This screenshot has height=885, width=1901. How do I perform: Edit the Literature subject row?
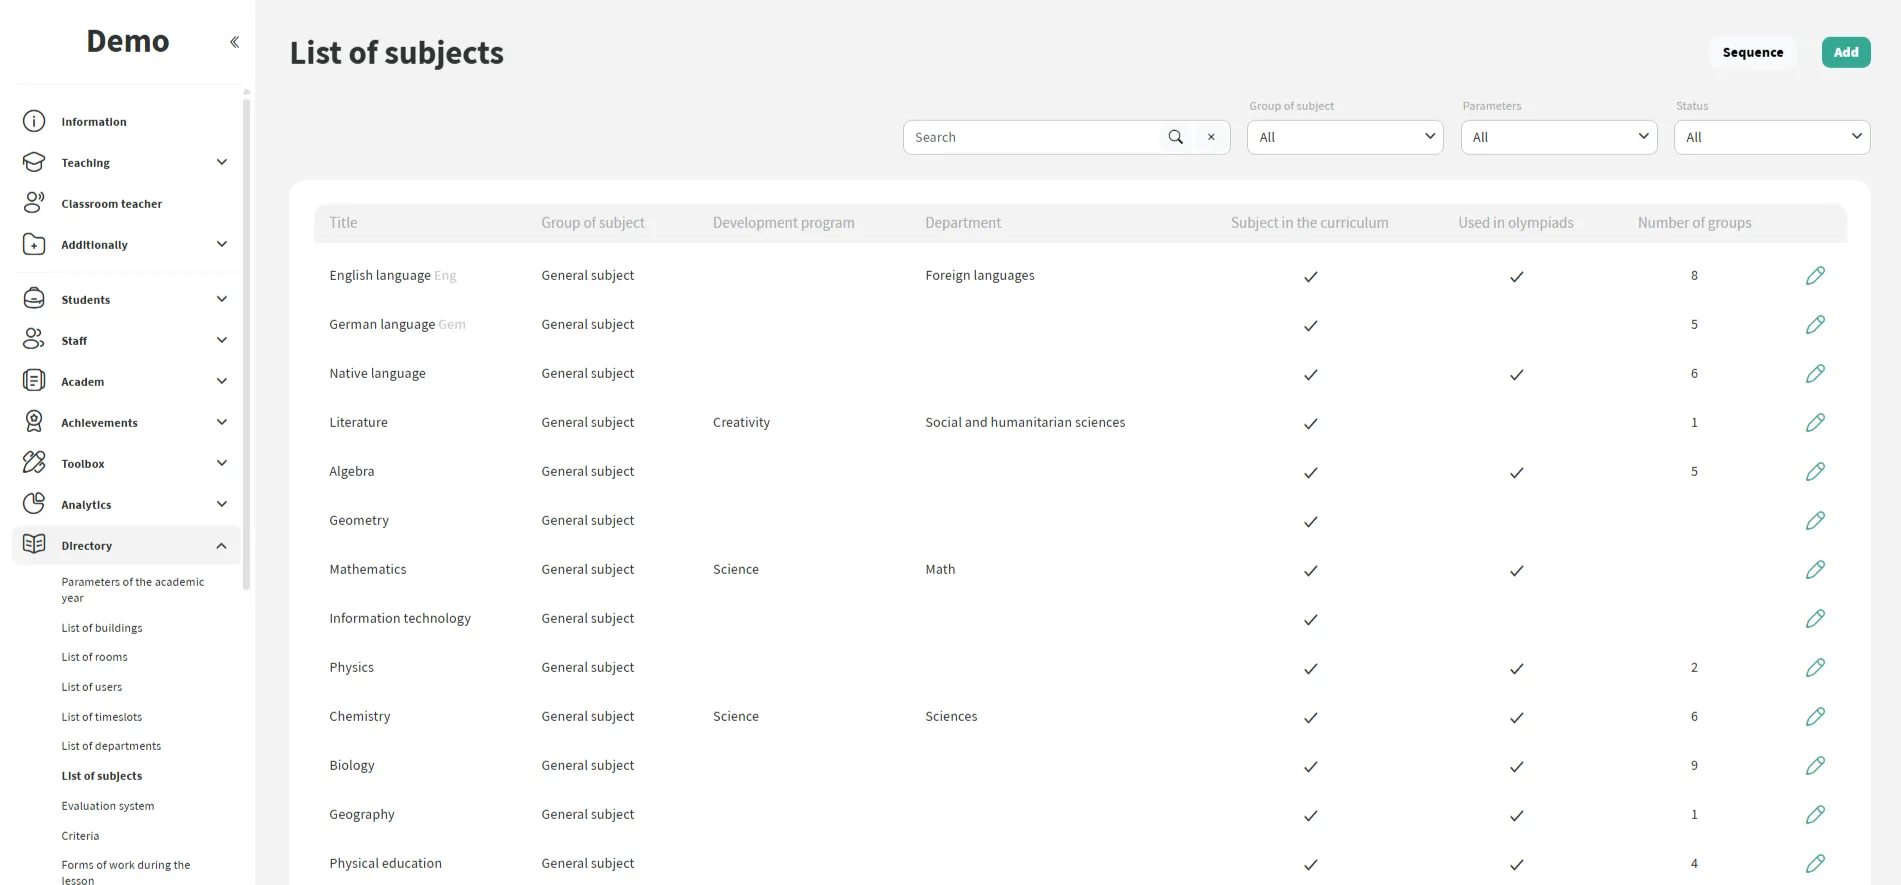point(1815,423)
